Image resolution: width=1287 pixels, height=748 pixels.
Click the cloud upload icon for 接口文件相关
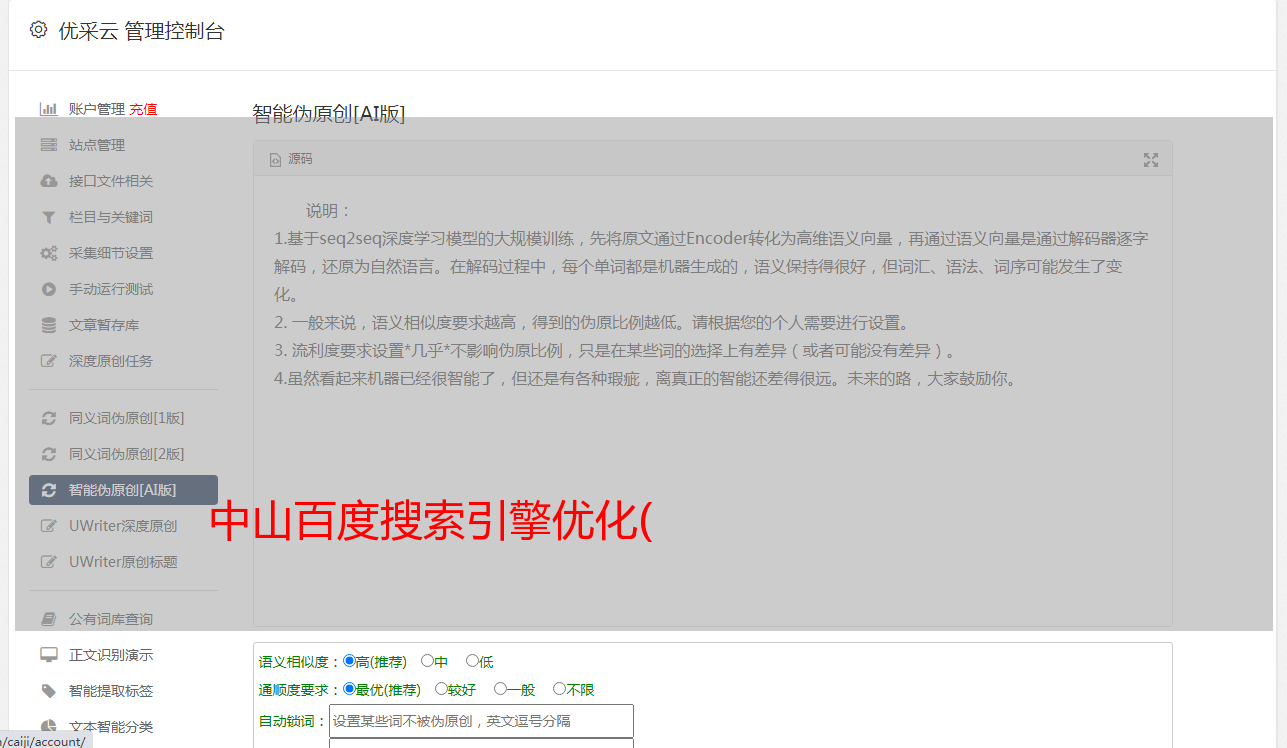click(48, 181)
